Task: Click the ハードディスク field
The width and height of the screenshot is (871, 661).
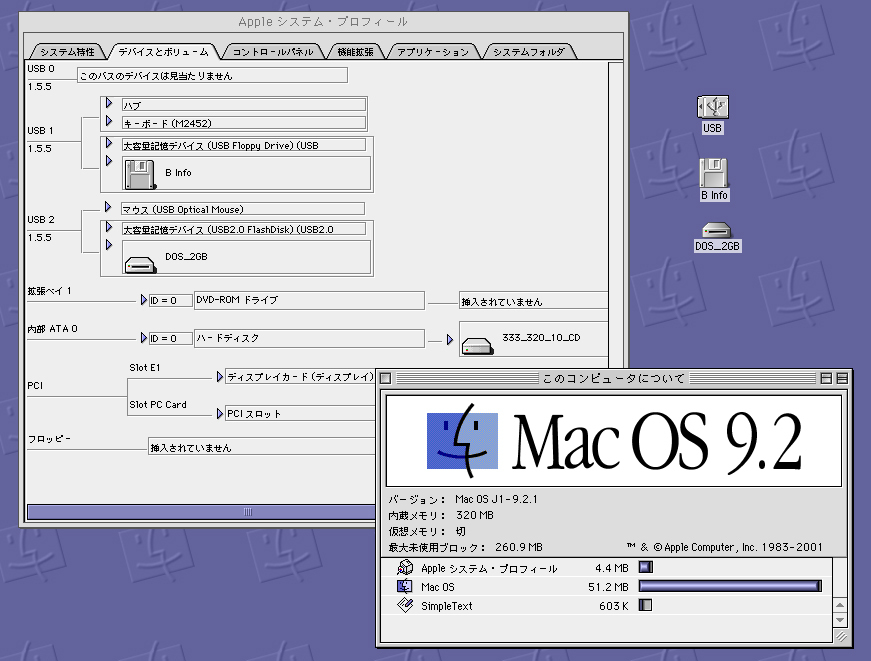Action: click(x=309, y=338)
